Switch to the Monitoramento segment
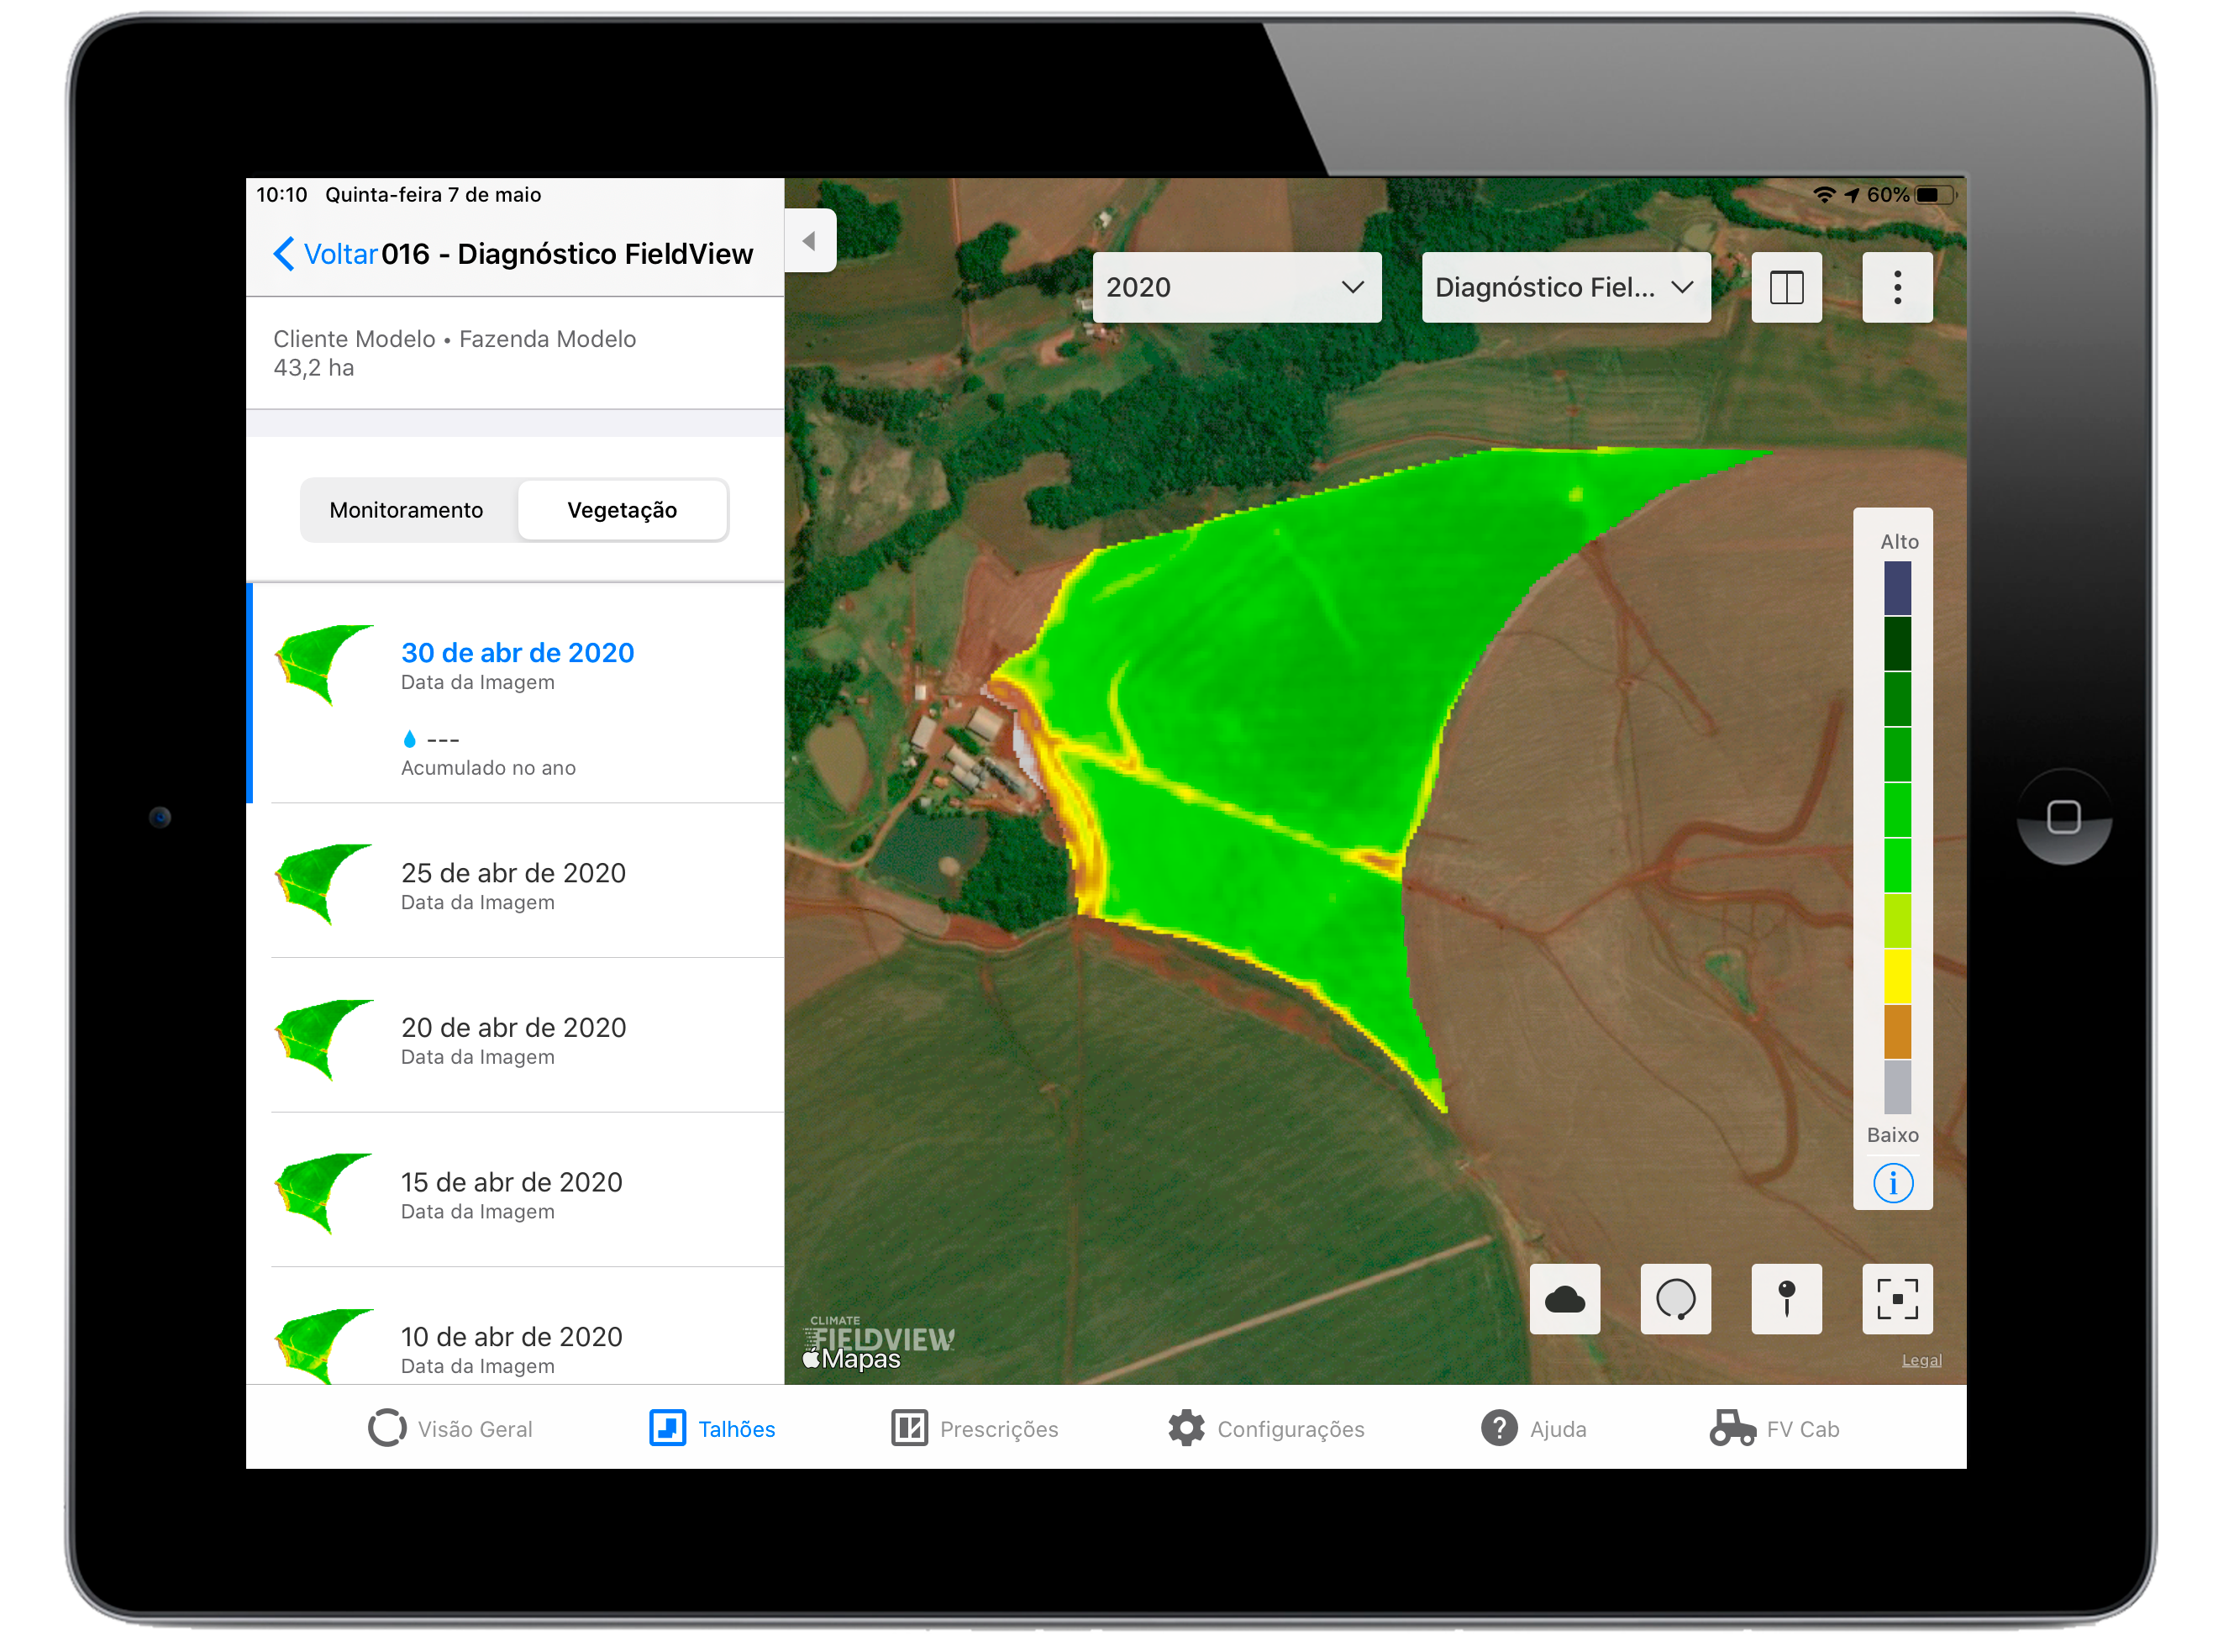This screenshot has height=1652, width=2213. pos(406,510)
